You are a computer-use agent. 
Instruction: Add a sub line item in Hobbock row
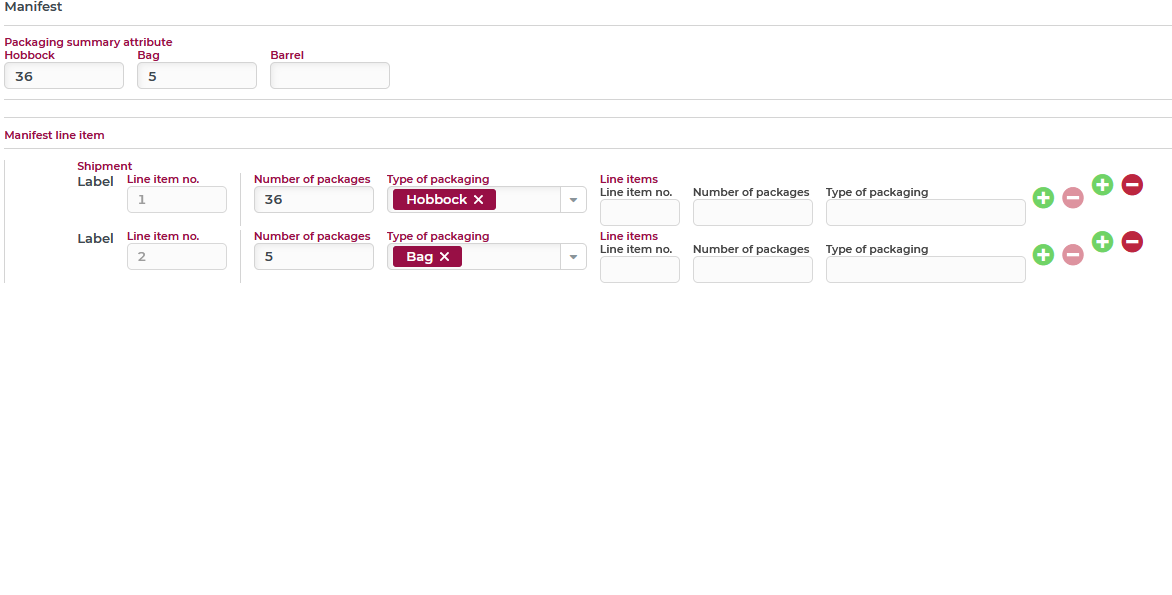click(x=1043, y=198)
